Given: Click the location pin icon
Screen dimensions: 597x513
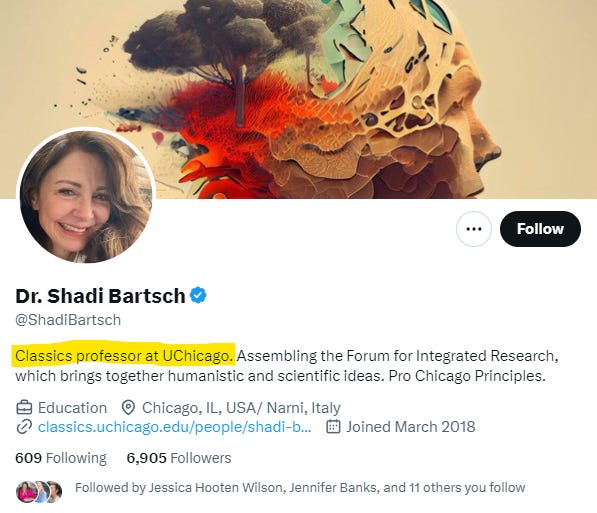Looking at the screenshot, I should tap(128, 408).
